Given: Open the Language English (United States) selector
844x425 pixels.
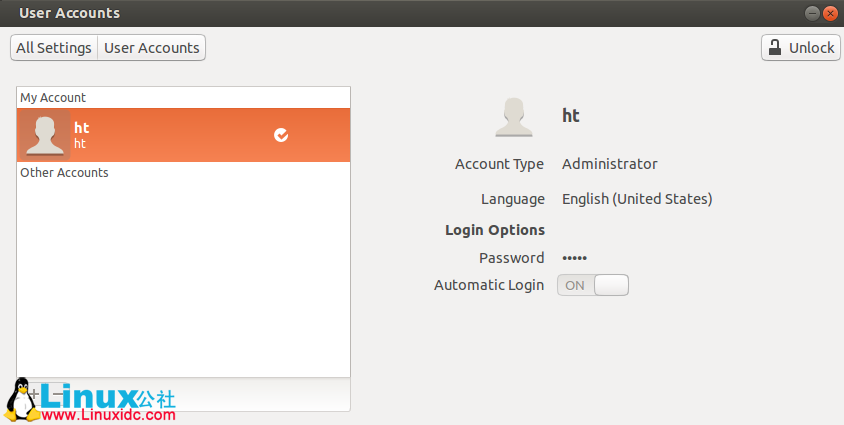Looking at the screenshot, I should [637, 199].
